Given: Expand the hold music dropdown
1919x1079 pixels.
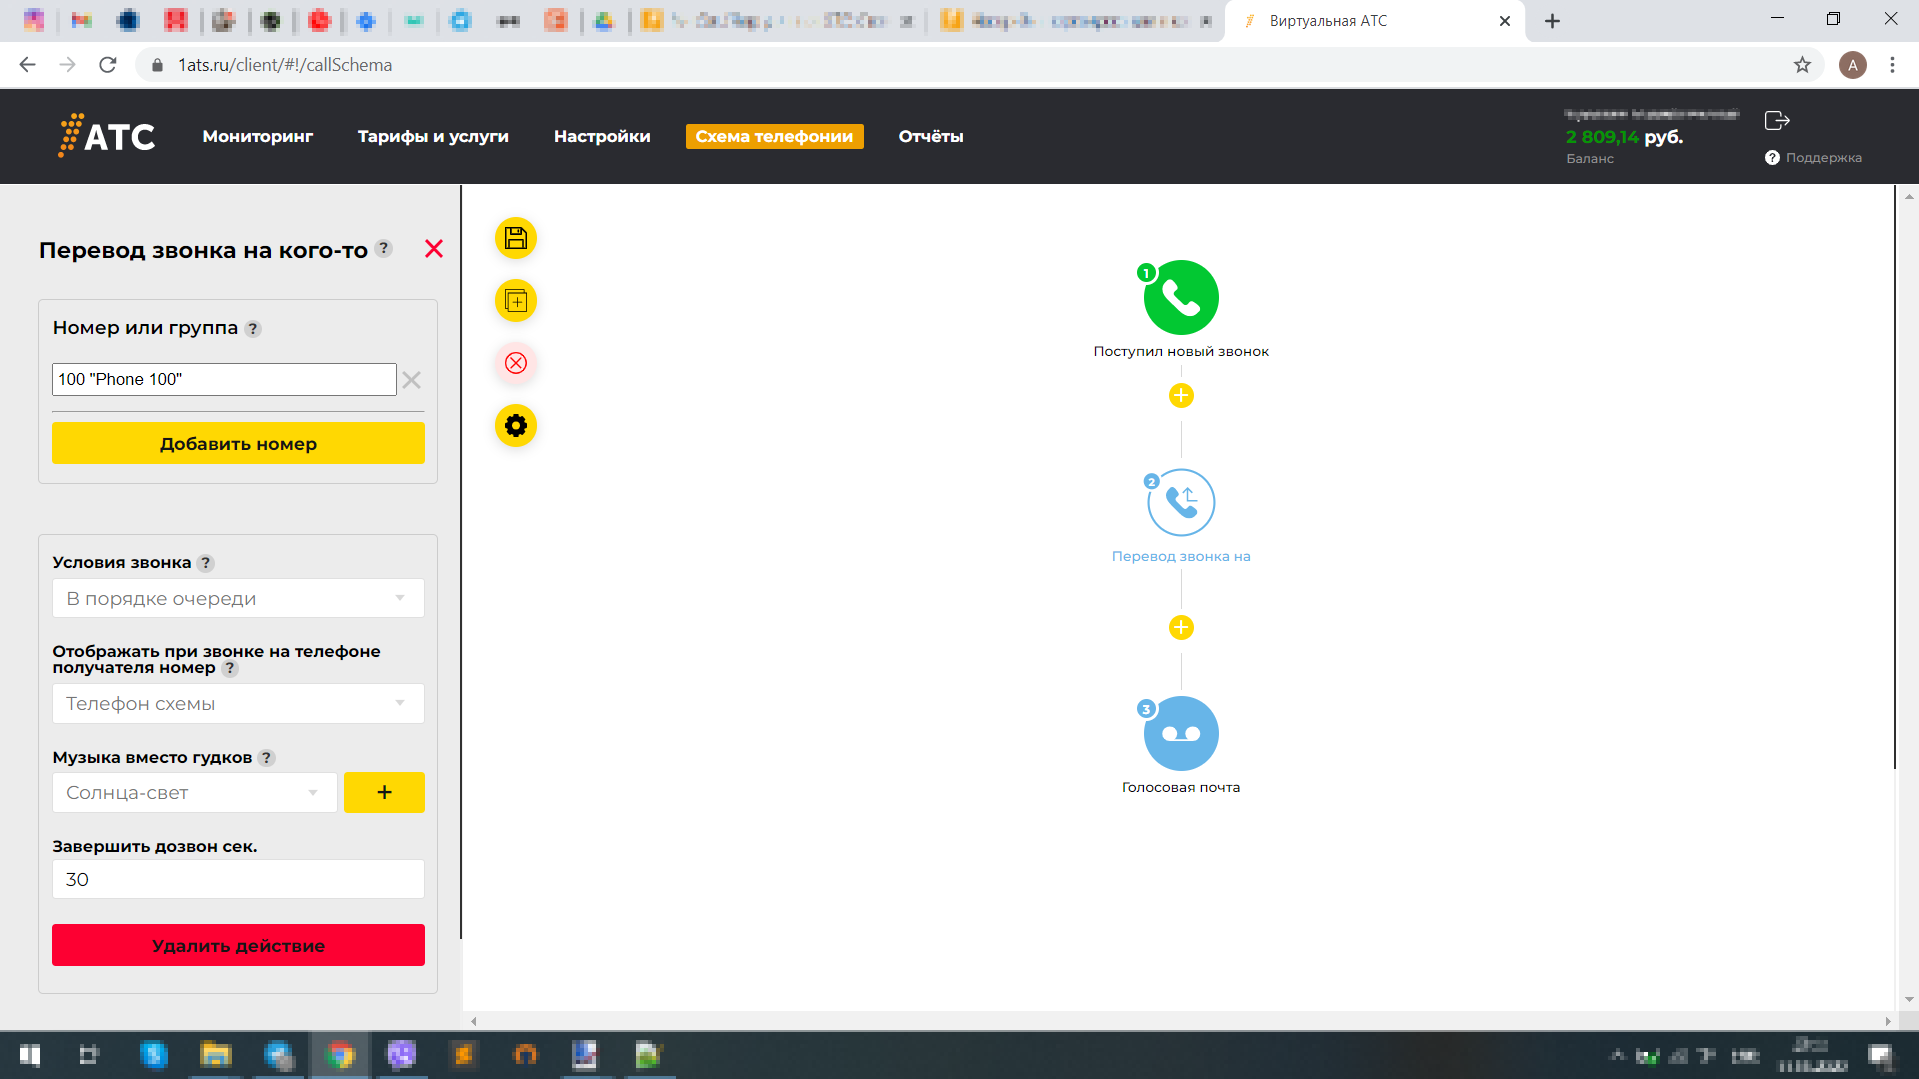Looking at the screenshot, I should (x=194, y=793).
